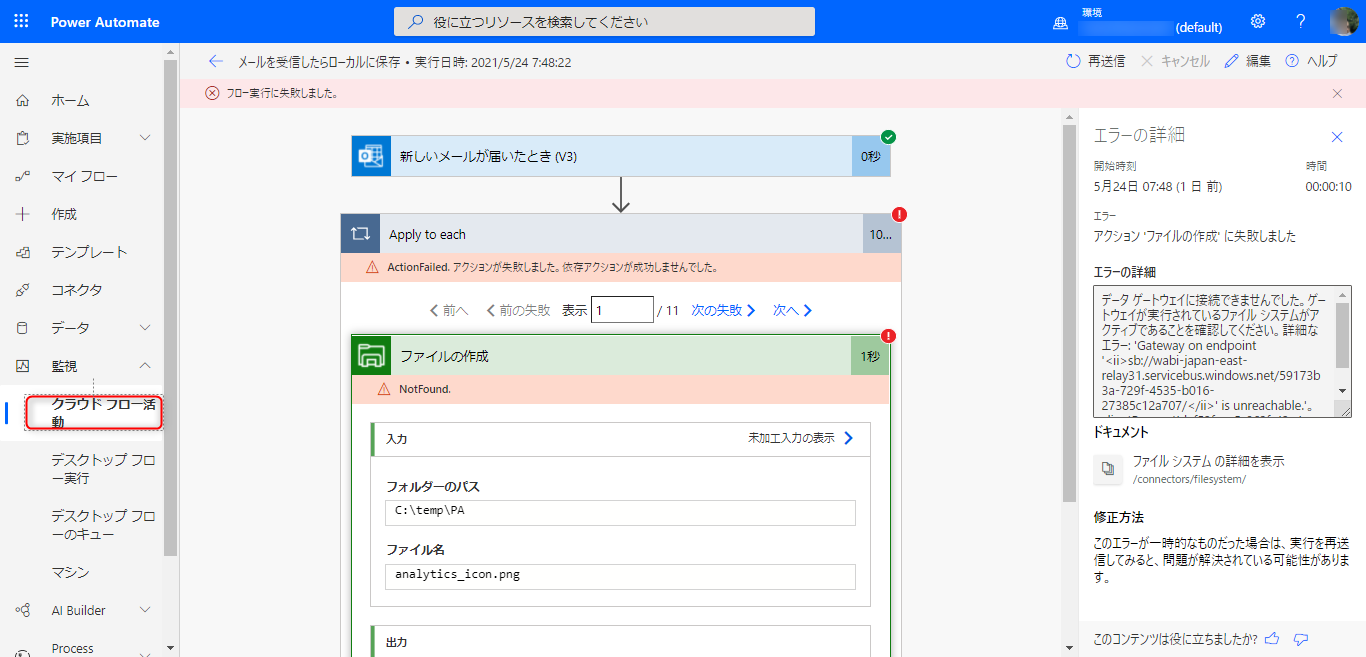Click the green success badge on trigger
This screenshot has height=657, width=1366.
[x=889, y=137]
